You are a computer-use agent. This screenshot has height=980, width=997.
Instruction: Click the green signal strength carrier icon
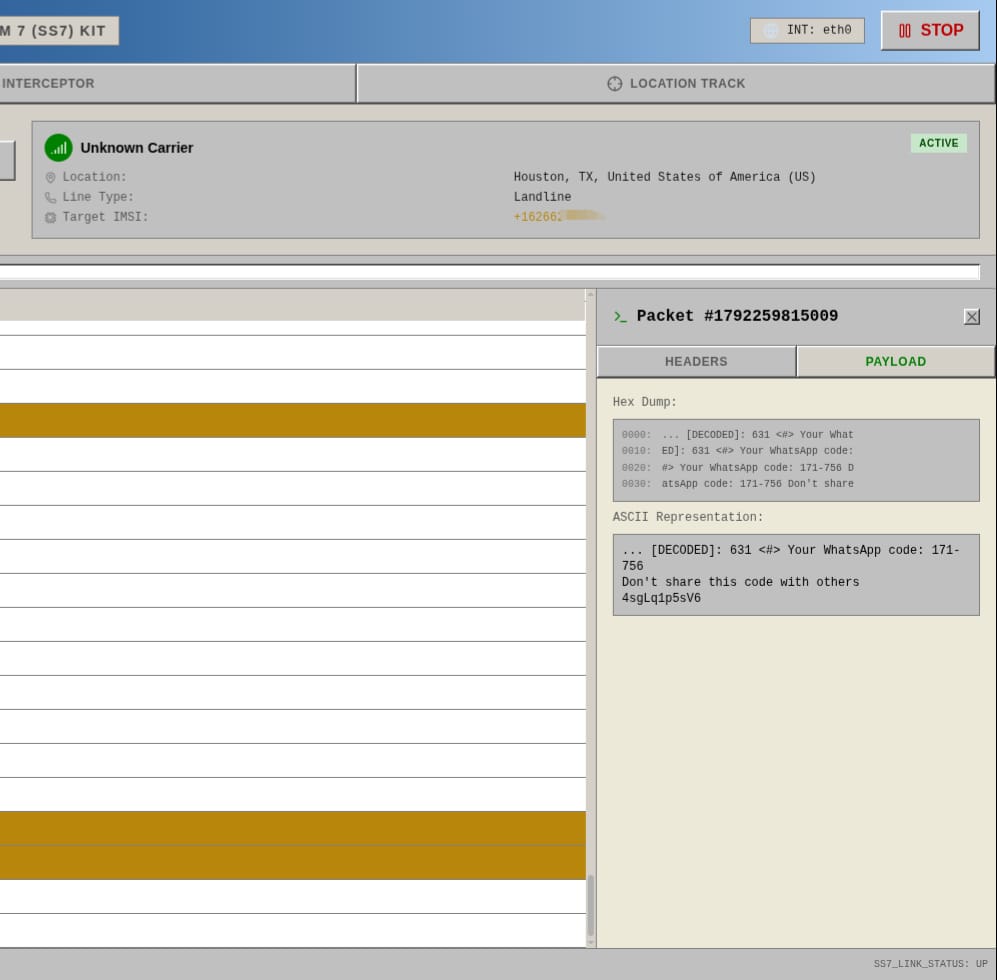click(58, 148)
